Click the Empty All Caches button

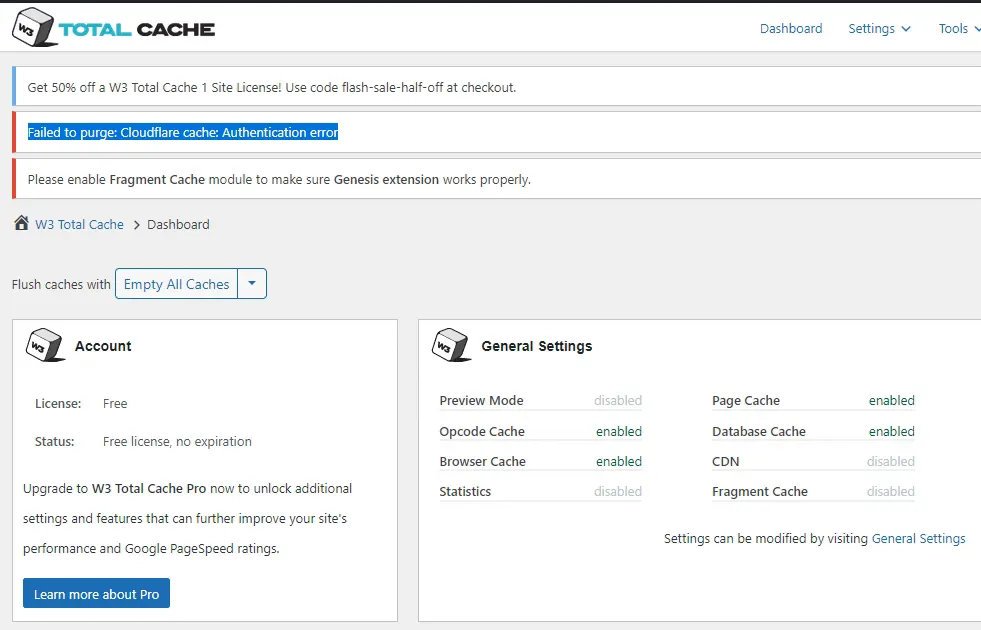pos(176,284)
